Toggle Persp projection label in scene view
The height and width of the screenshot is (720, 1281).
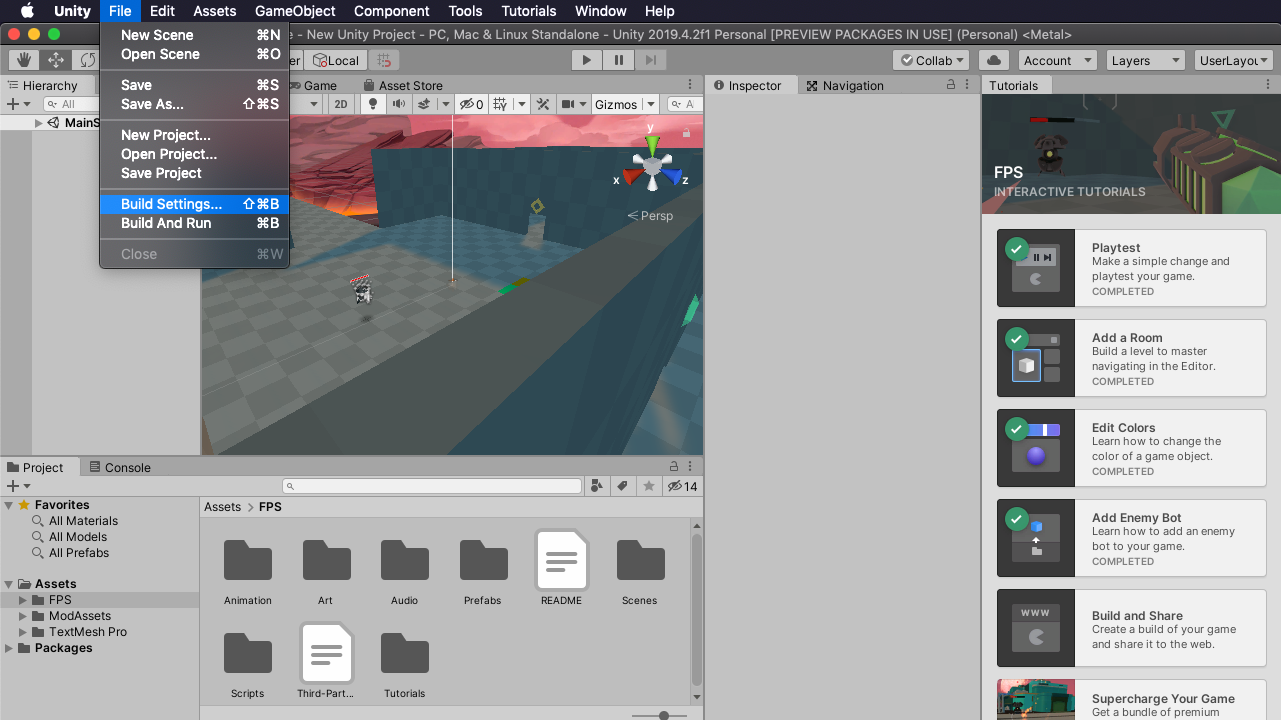tap(650, 216)
